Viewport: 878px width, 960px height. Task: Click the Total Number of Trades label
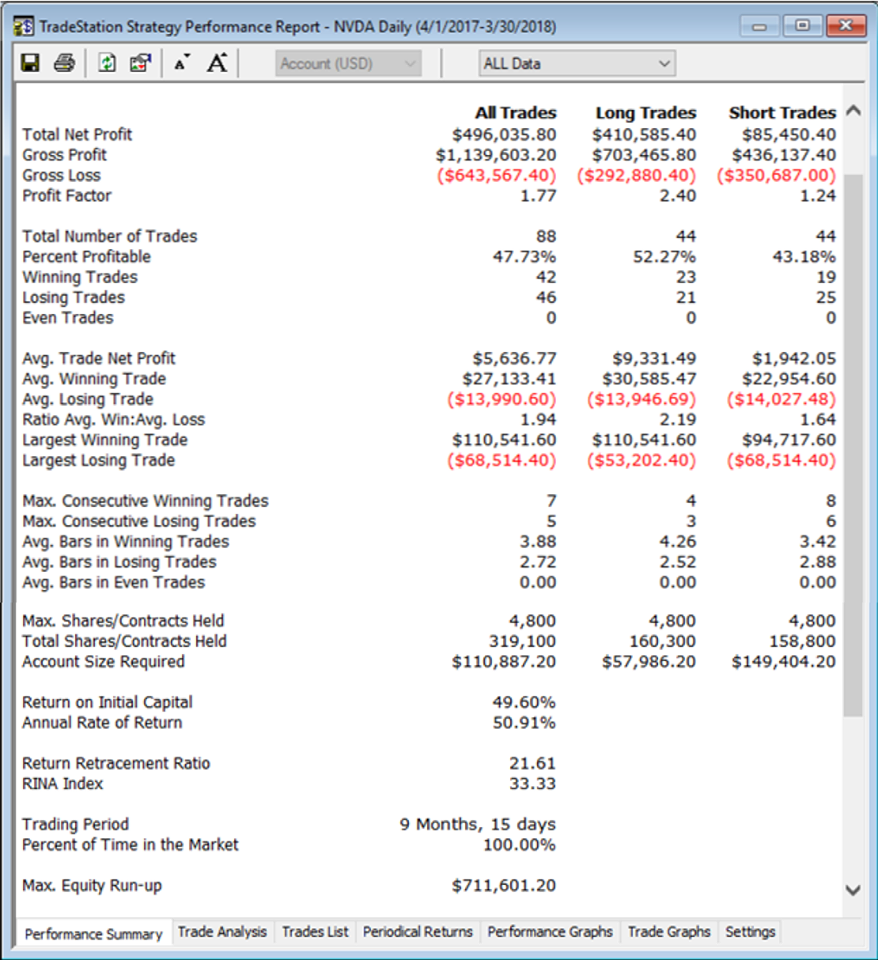coord(110,236)
